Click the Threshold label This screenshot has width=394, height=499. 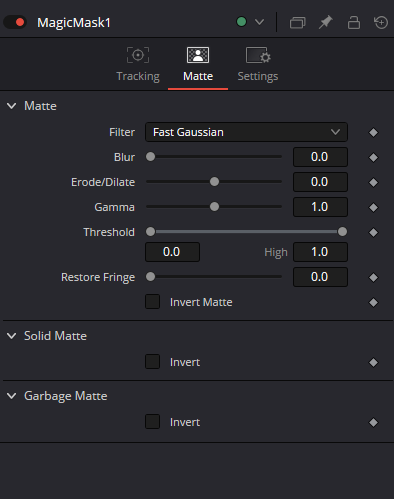(x=109, y=232)
